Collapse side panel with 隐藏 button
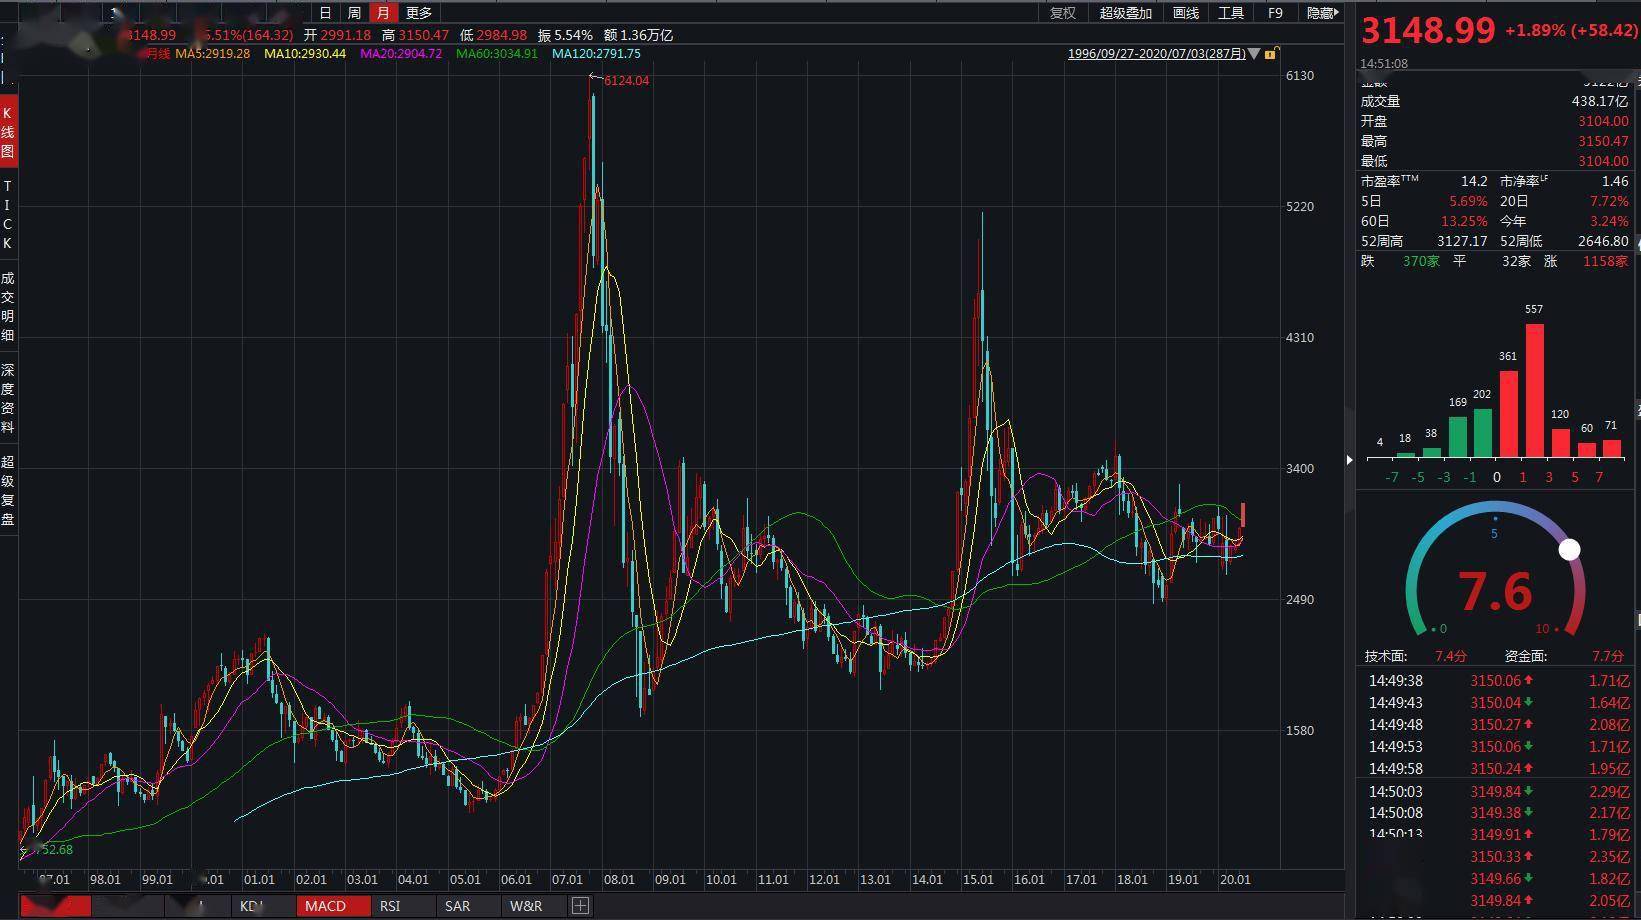The width and height of the screenshot is (1641, 920). coord(1322,13)
